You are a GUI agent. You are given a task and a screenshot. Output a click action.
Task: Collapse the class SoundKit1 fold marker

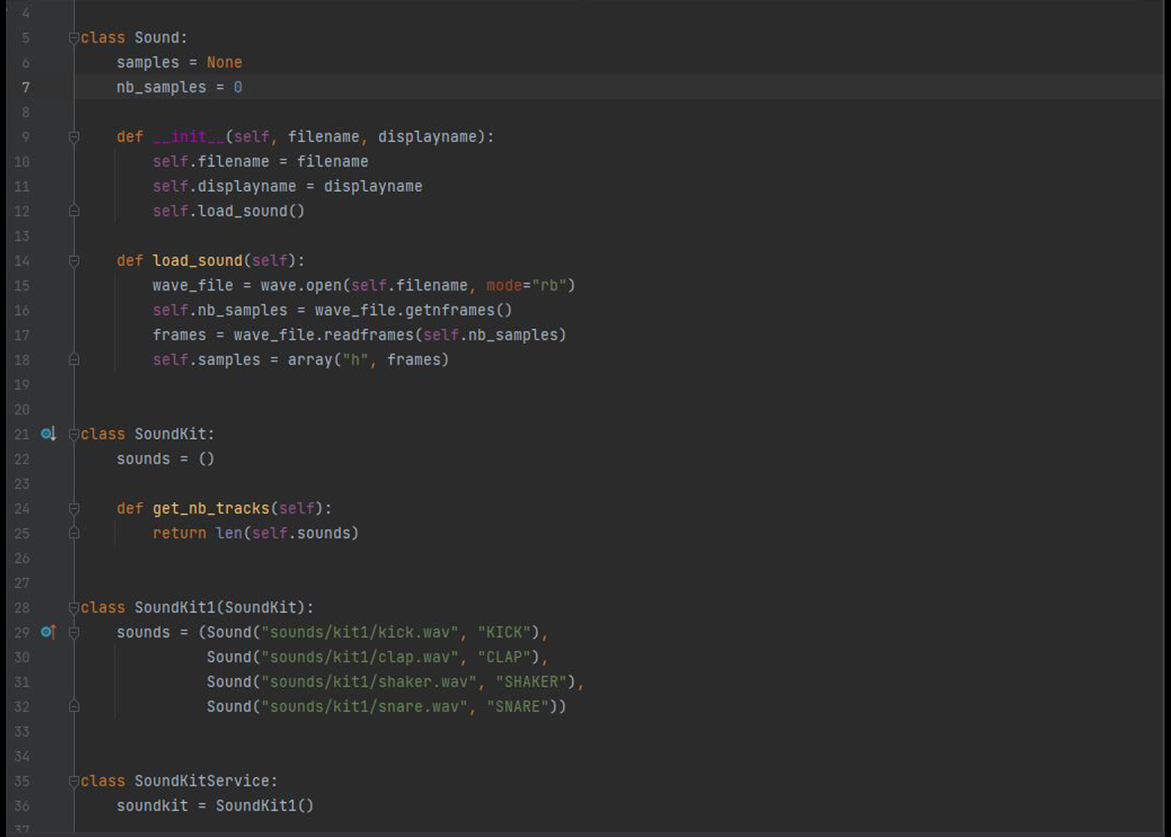[x=74, y=608]
